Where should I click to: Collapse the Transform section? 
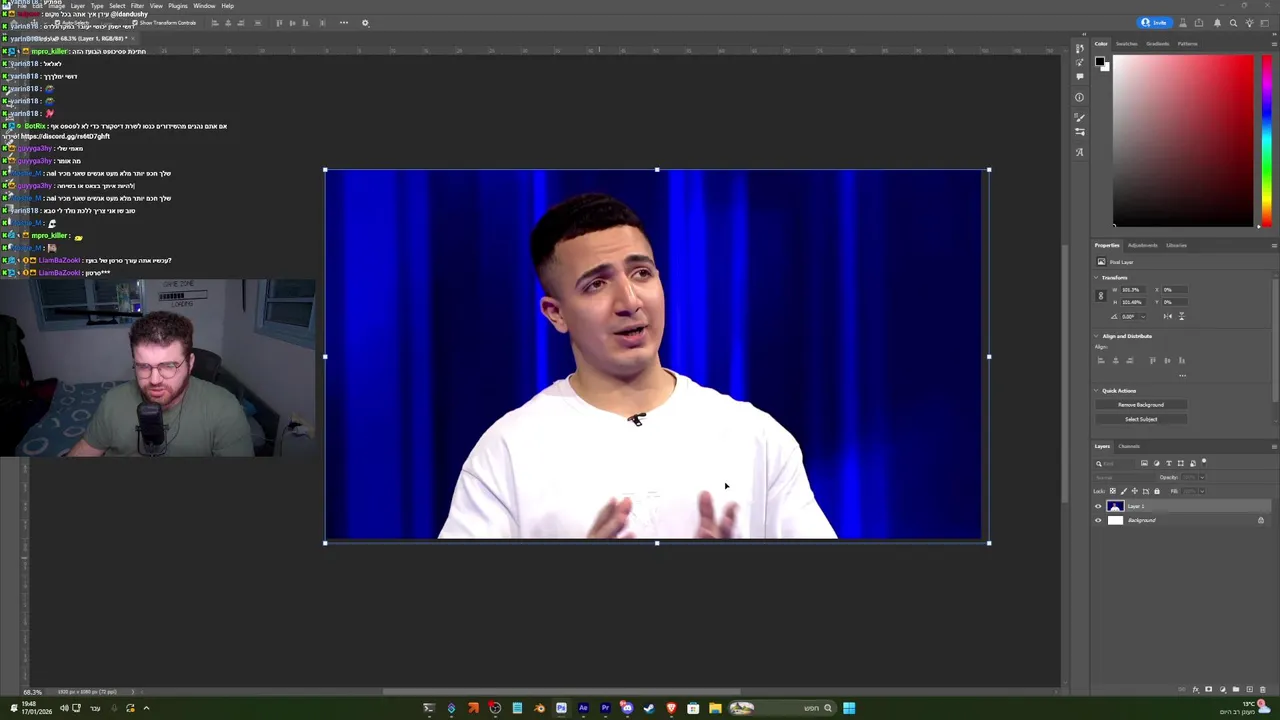(x=1096, y=278)
